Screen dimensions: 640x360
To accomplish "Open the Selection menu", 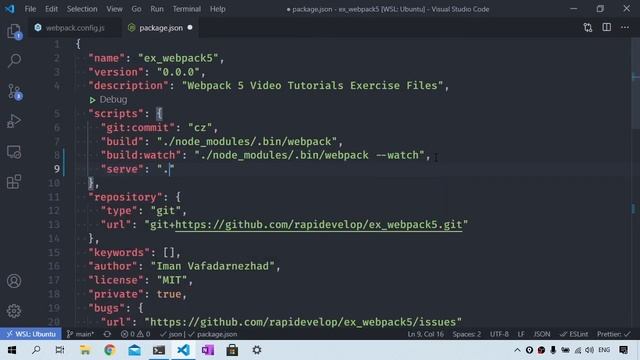I will click(x=82, y=9).
